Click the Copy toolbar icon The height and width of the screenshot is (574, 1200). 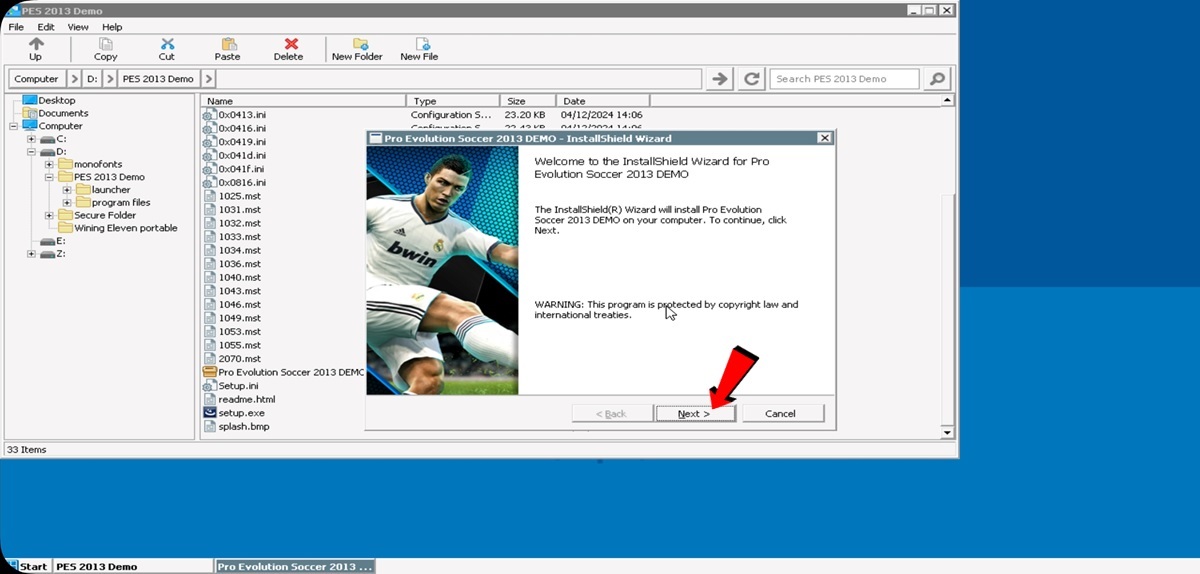point(105,44)
